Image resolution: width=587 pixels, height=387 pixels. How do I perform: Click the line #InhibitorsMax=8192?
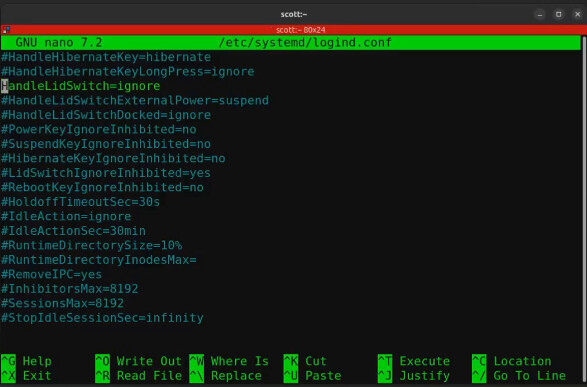tap(70, 289)
